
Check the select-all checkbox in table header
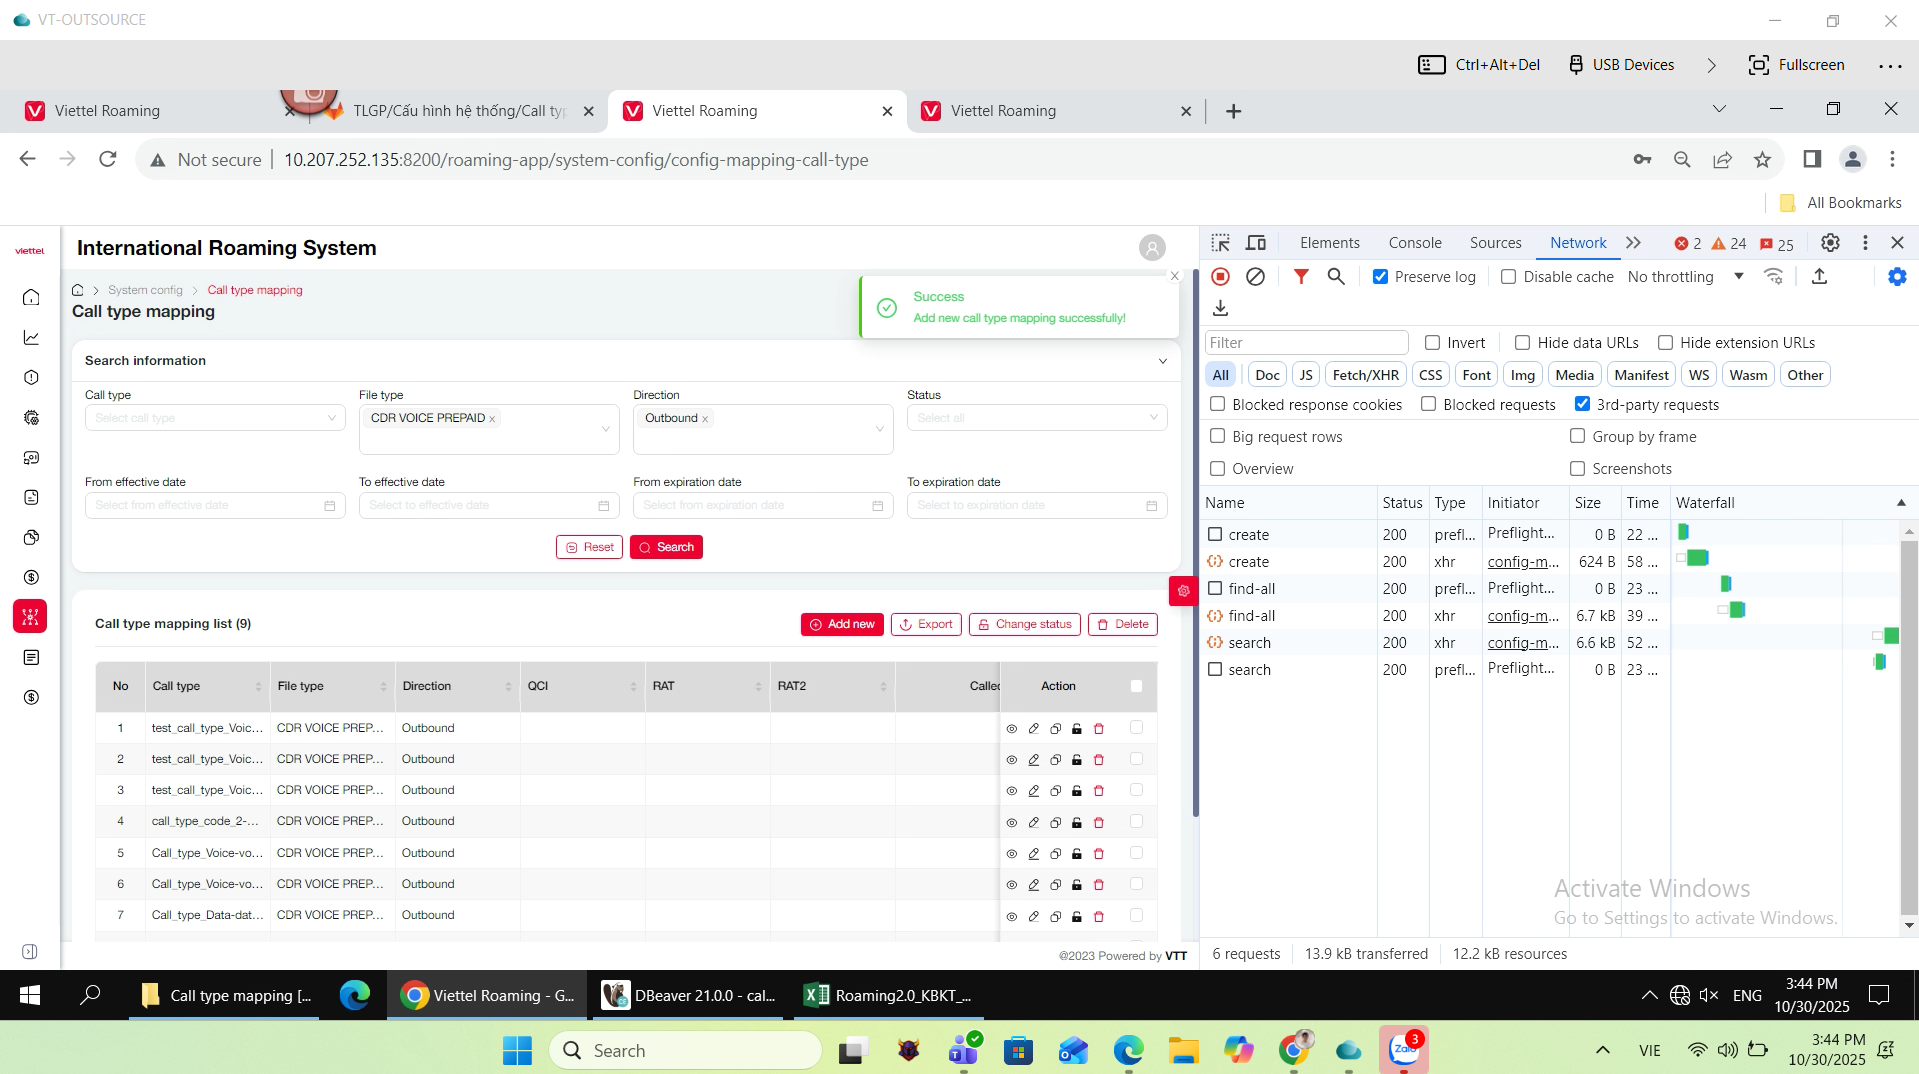tap(1136, 686)
